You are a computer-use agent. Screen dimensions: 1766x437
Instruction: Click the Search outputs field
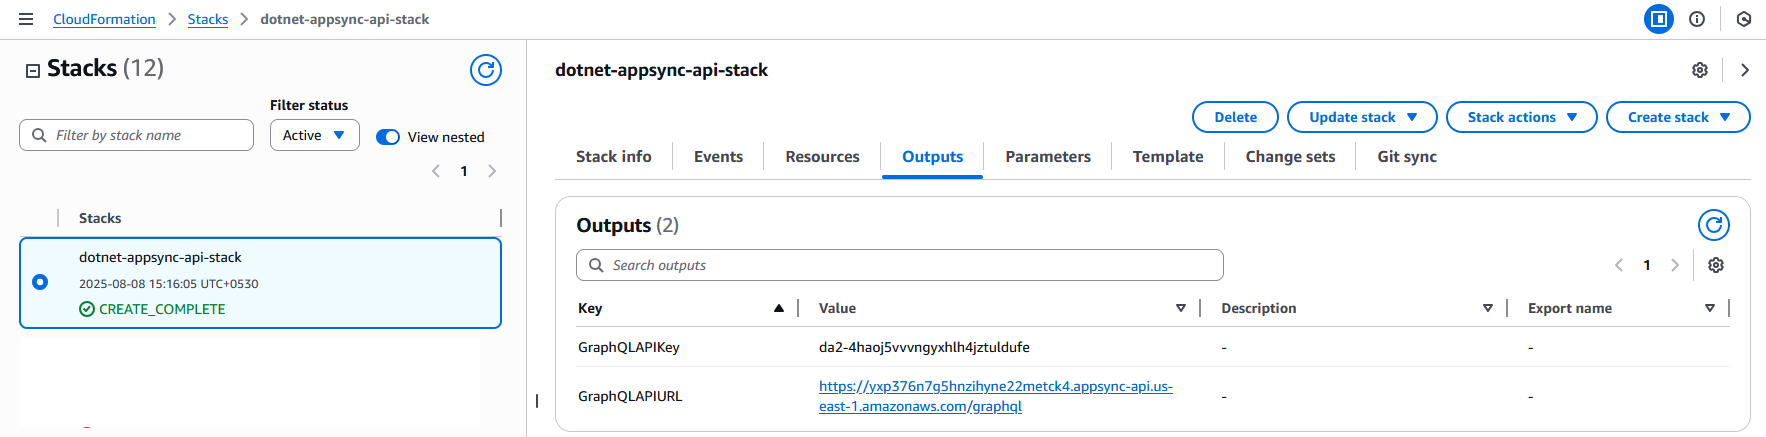pos(900,265)
